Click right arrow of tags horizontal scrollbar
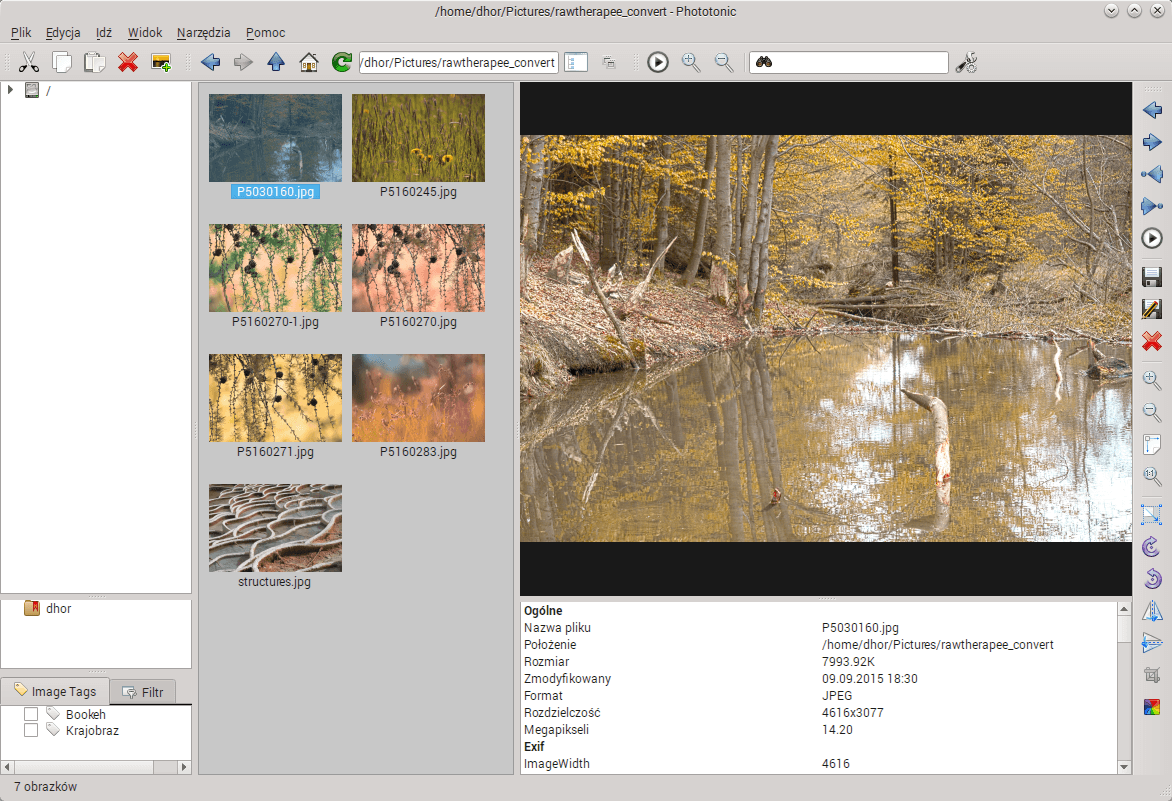 coord(184,767)
